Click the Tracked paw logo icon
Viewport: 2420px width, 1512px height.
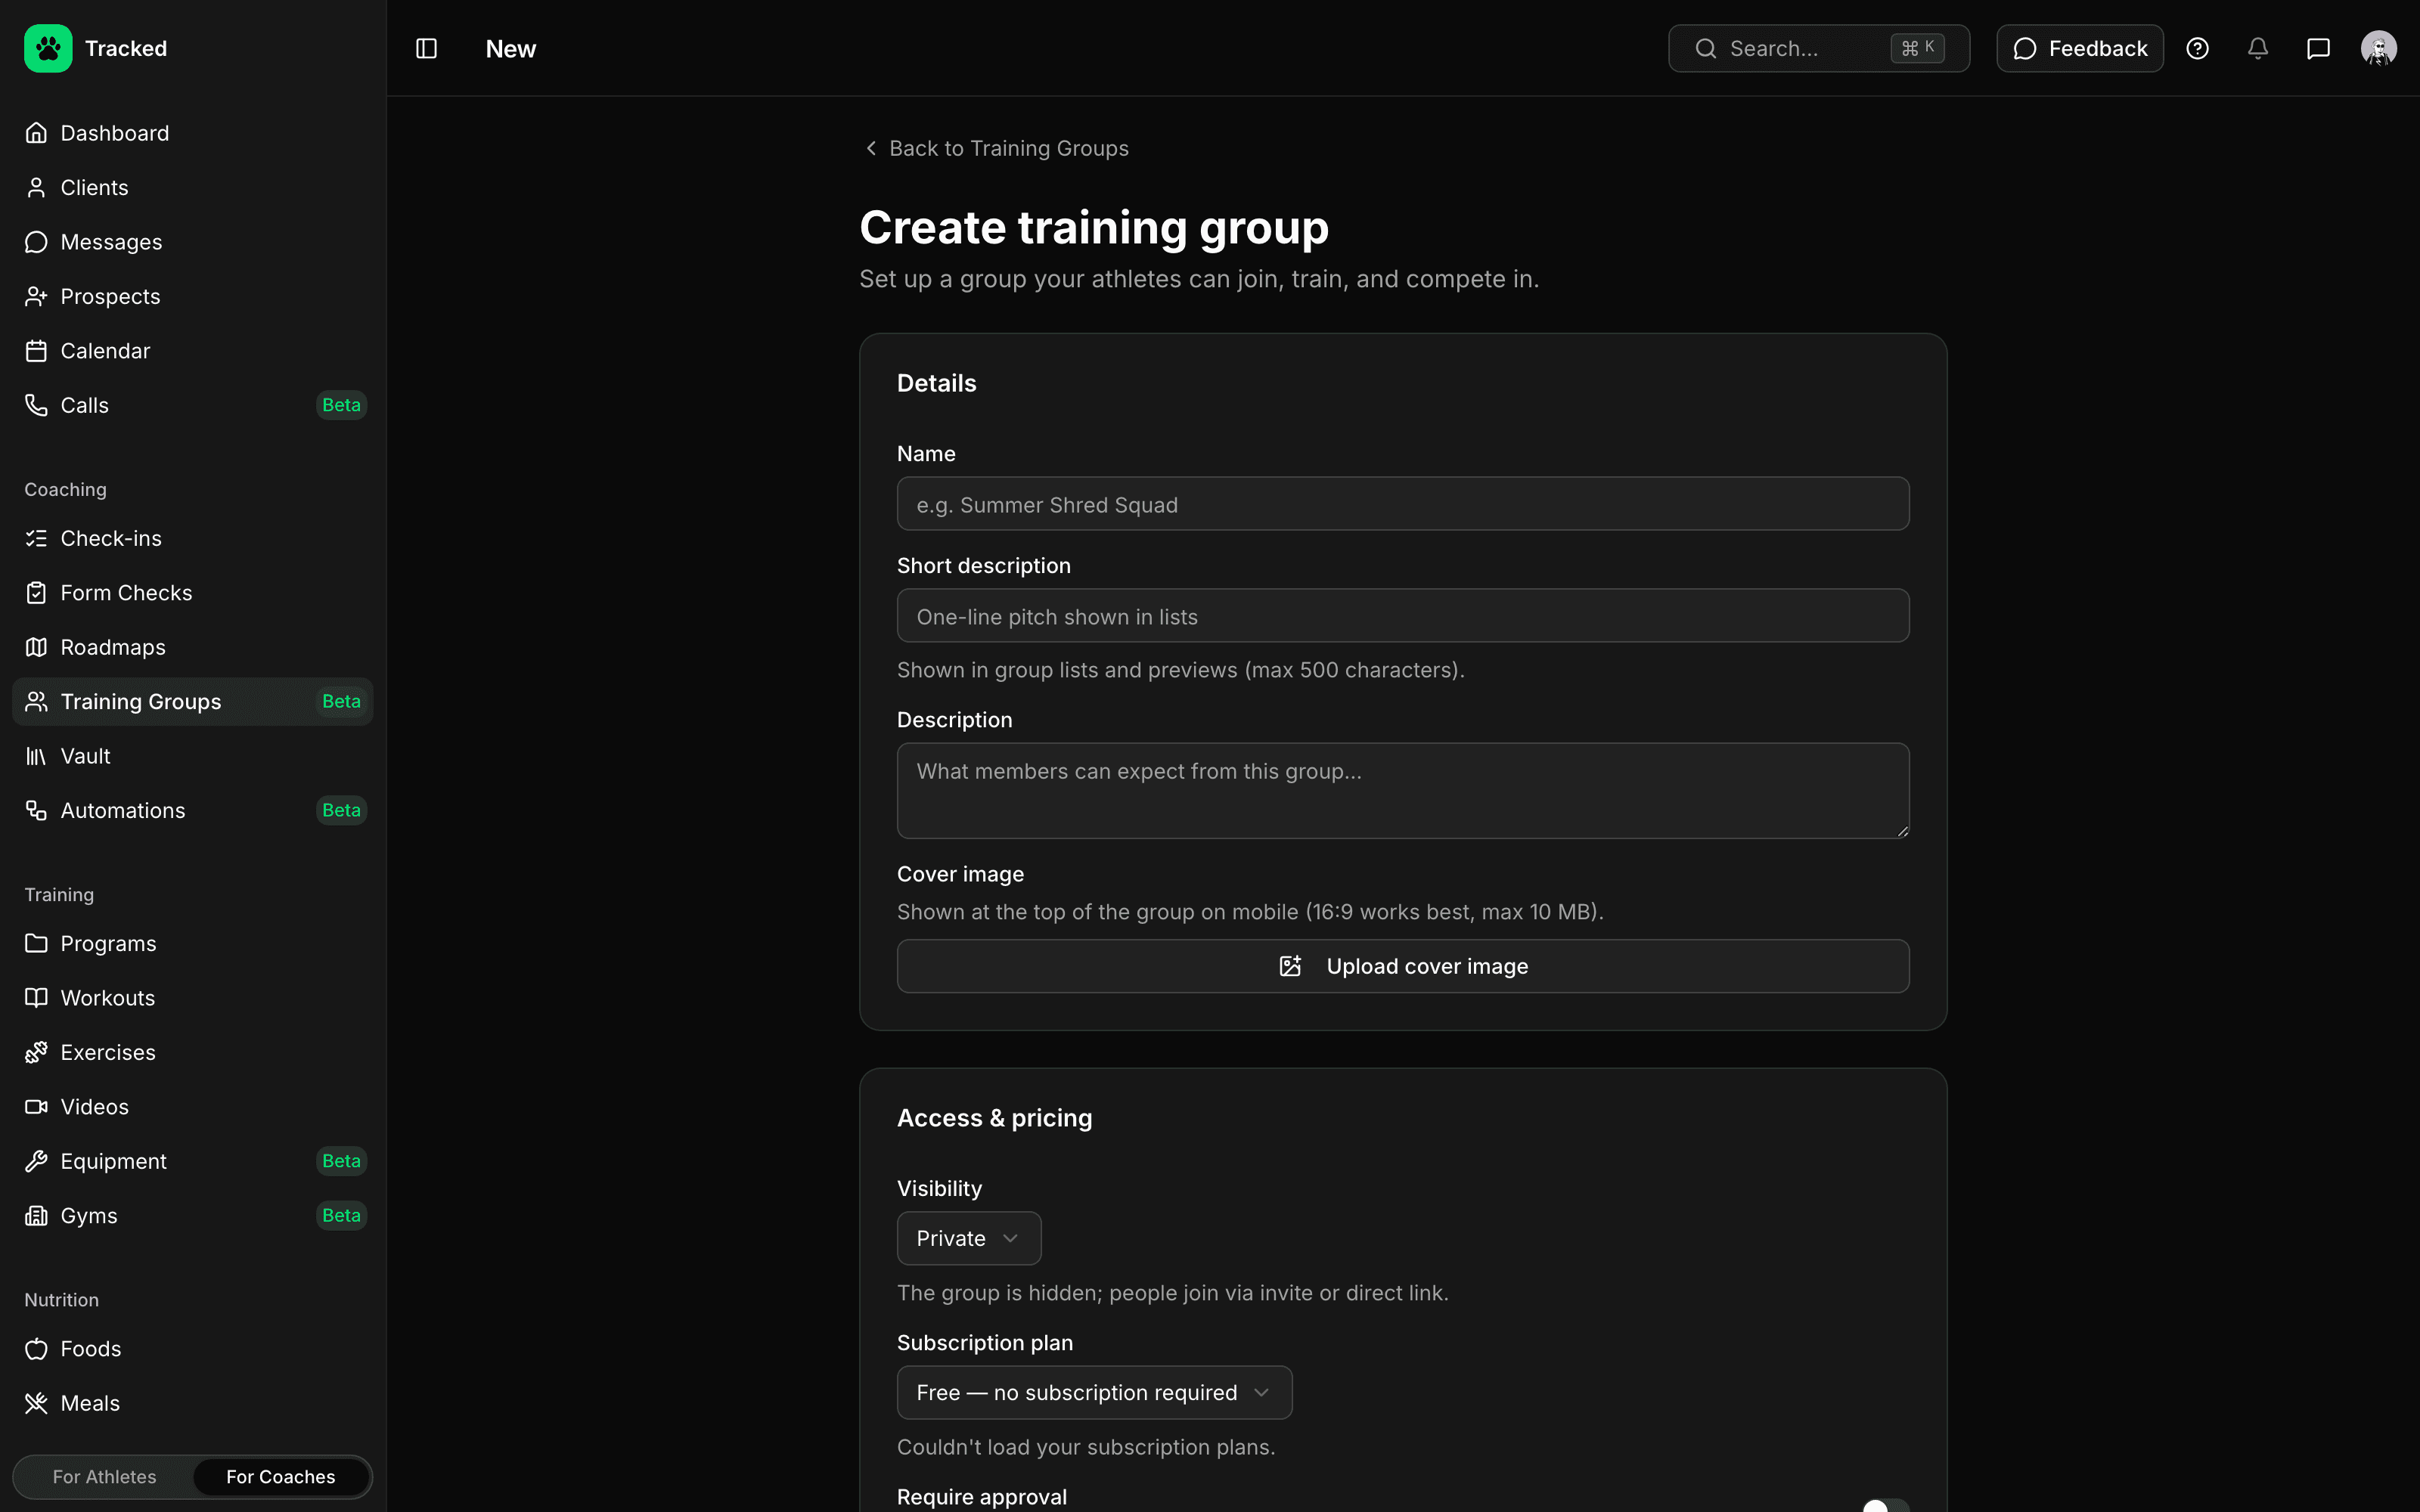coord(48,48)
